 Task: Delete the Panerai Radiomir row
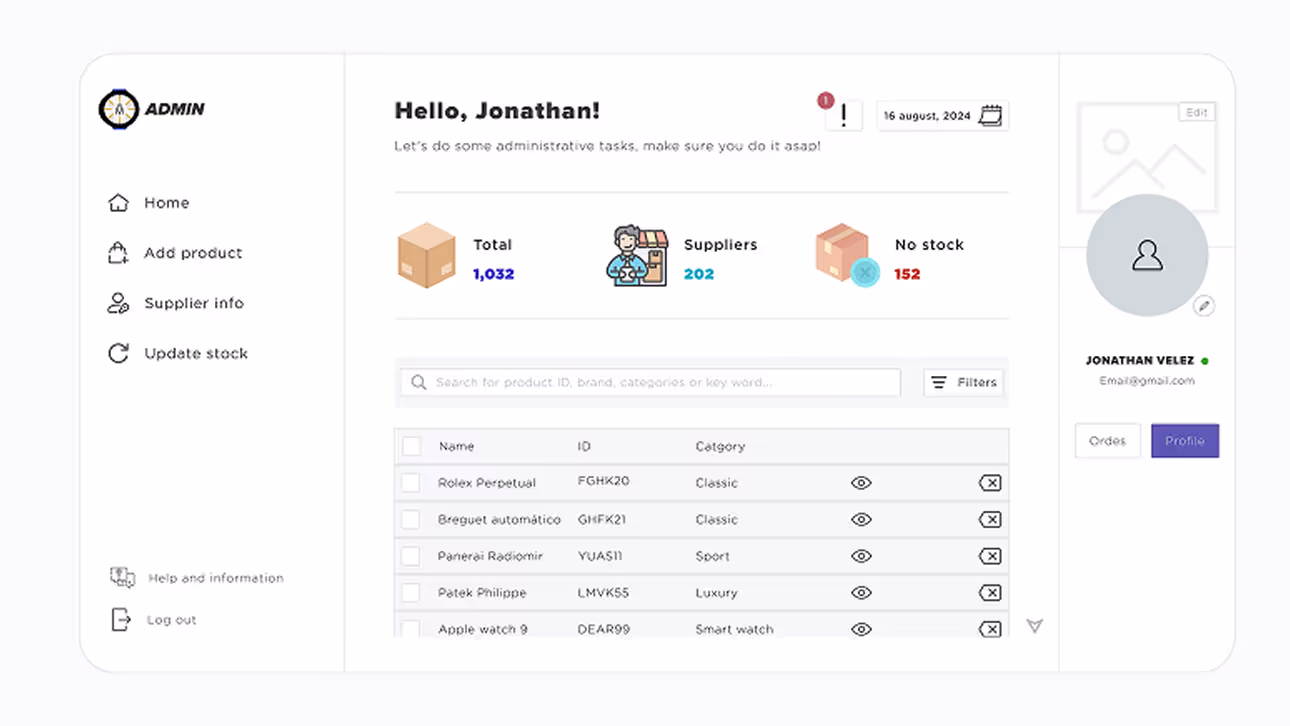coord(990,556)
